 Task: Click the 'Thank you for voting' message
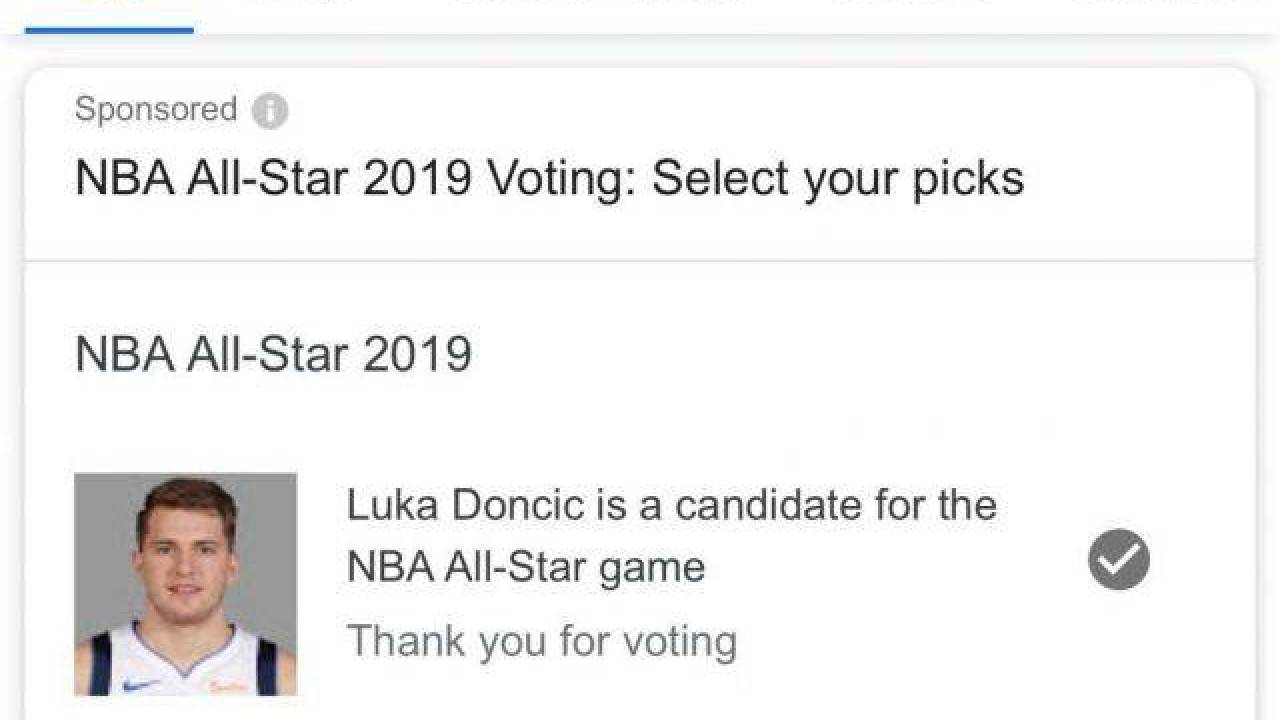[x=541, y=640]
